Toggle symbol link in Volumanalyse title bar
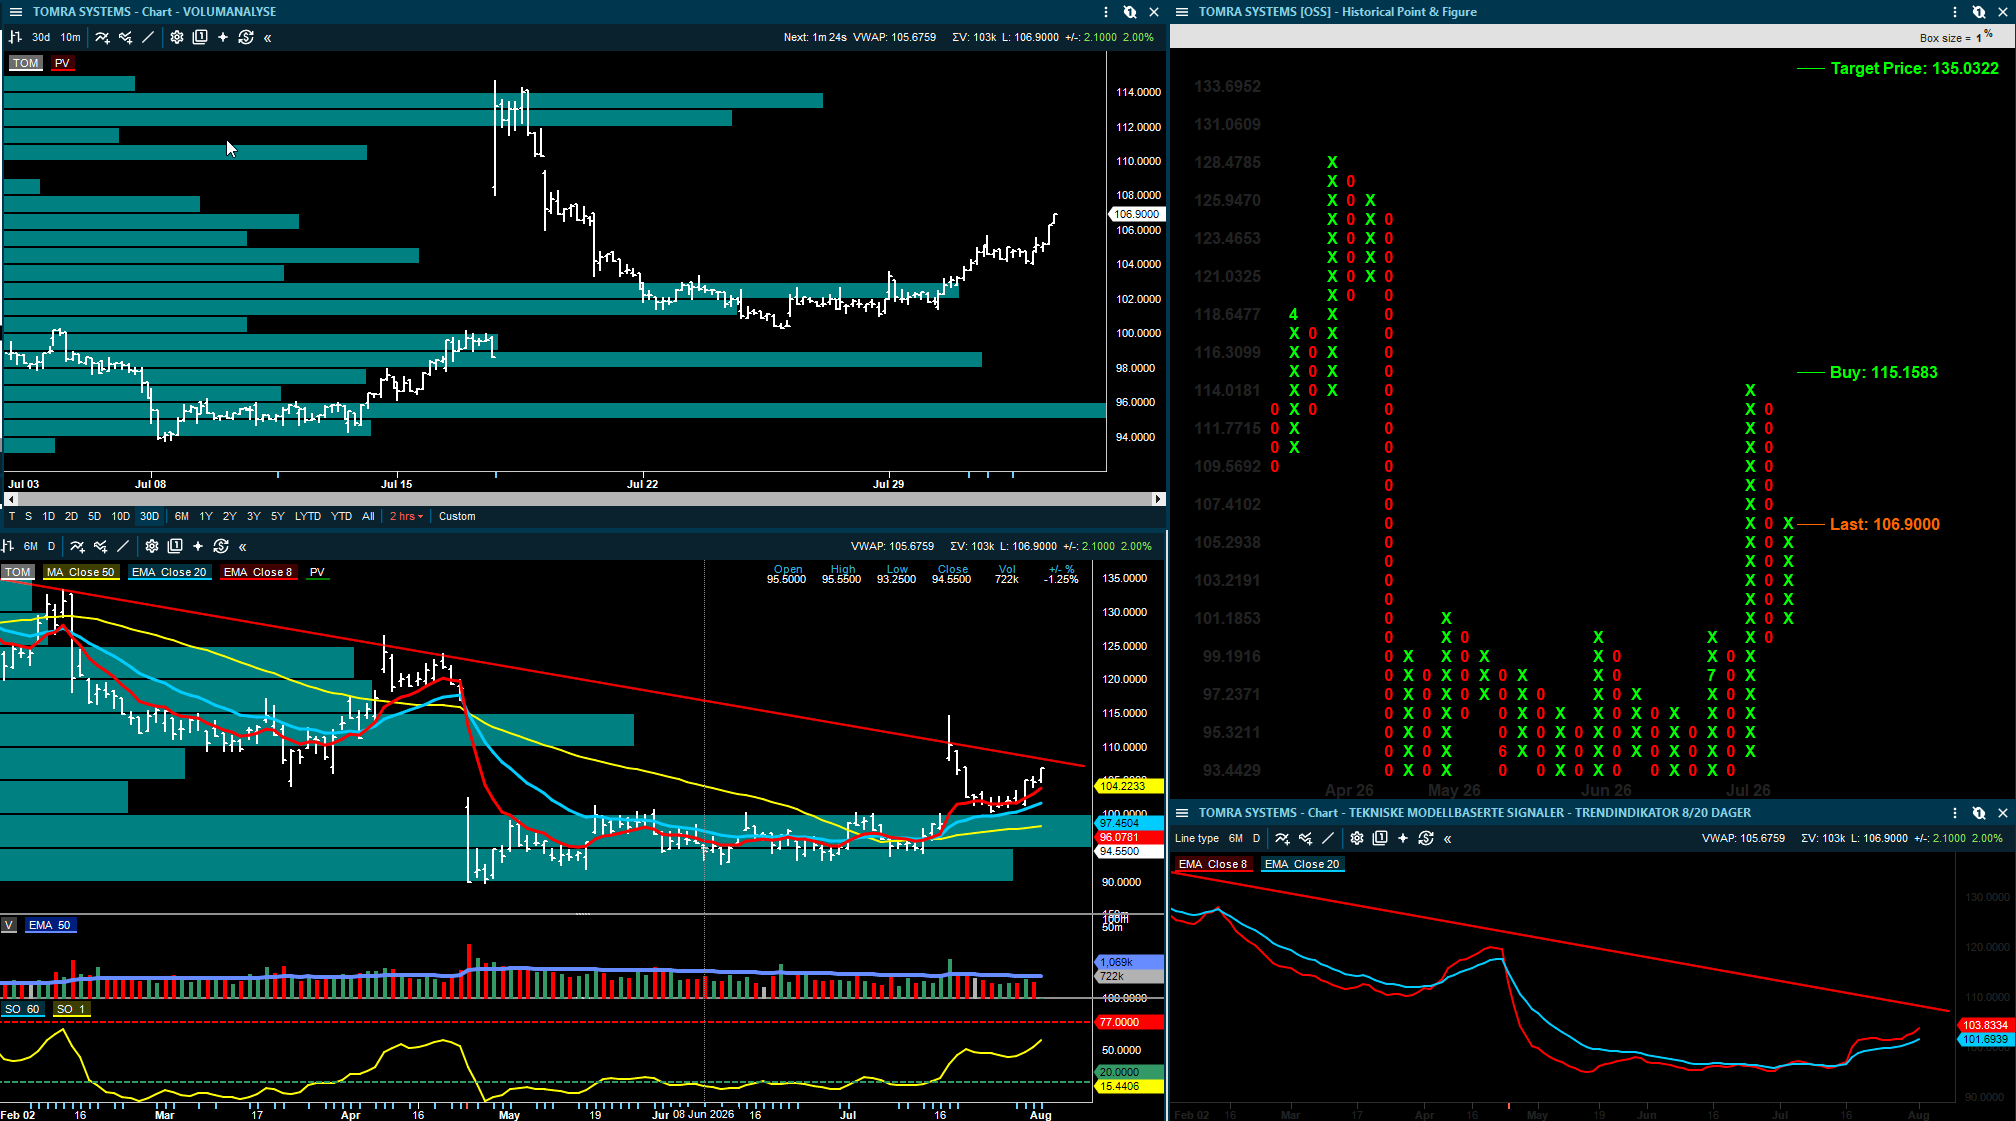Image resolution: width=2016 pixels, height=1121 pixels. 1130,12
